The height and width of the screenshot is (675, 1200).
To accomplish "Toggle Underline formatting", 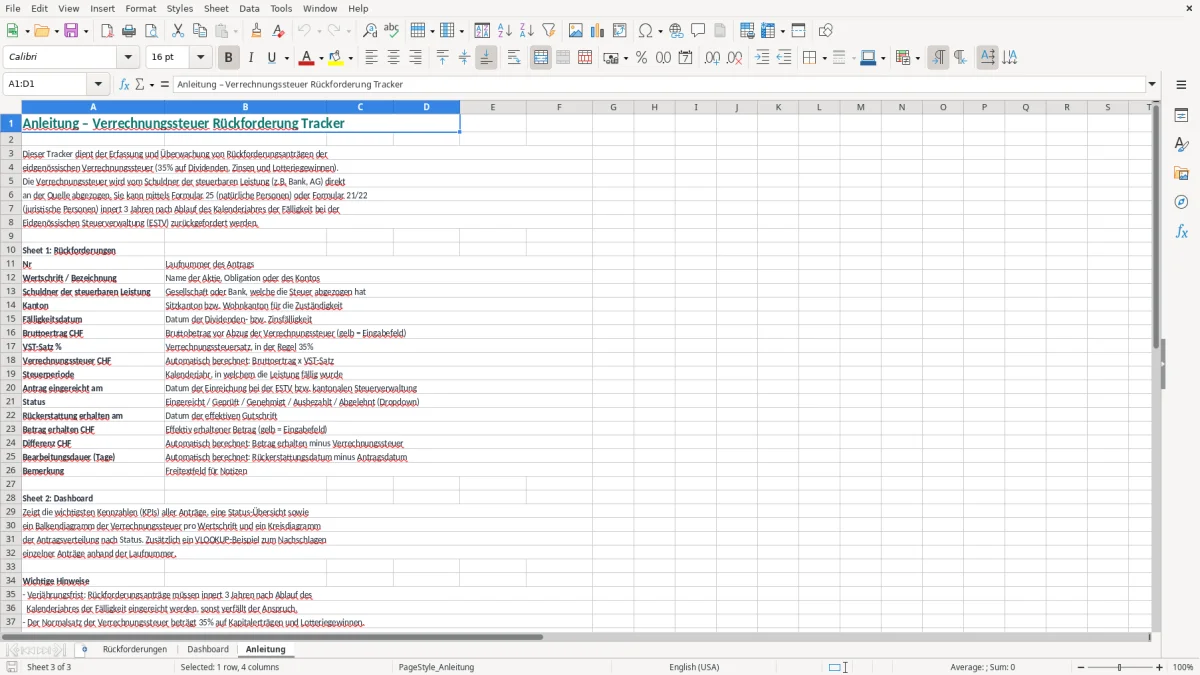I will [x=271, y=58].
